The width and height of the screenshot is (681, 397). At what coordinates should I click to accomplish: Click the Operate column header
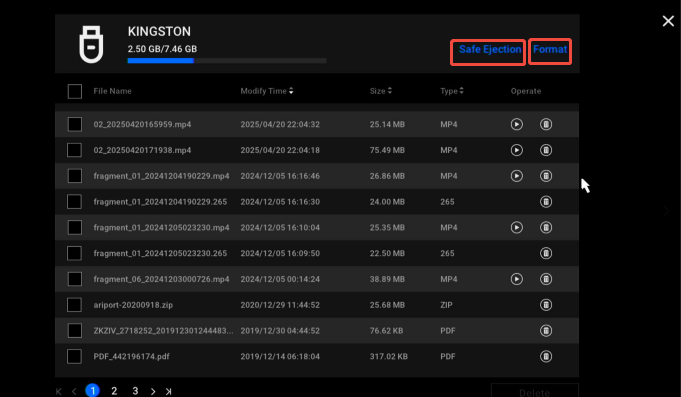tap(526, 91)
